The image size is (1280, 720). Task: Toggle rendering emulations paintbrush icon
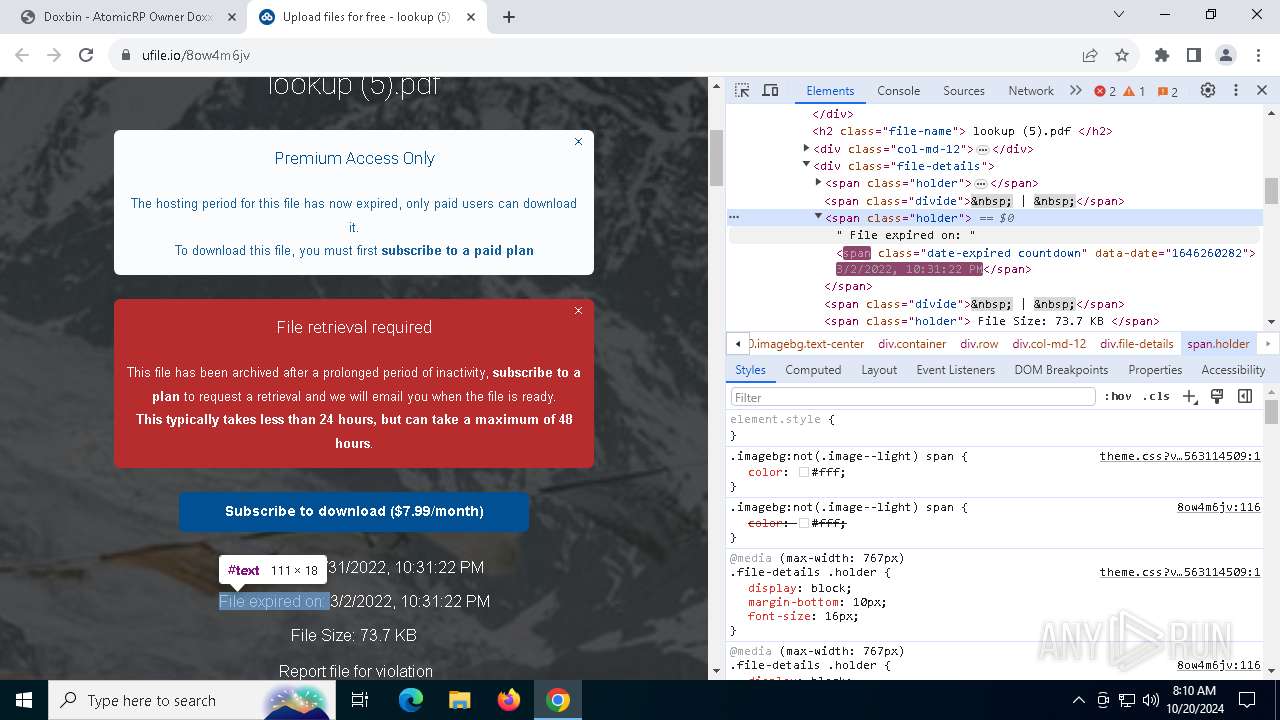click(x=1217, y=396)
